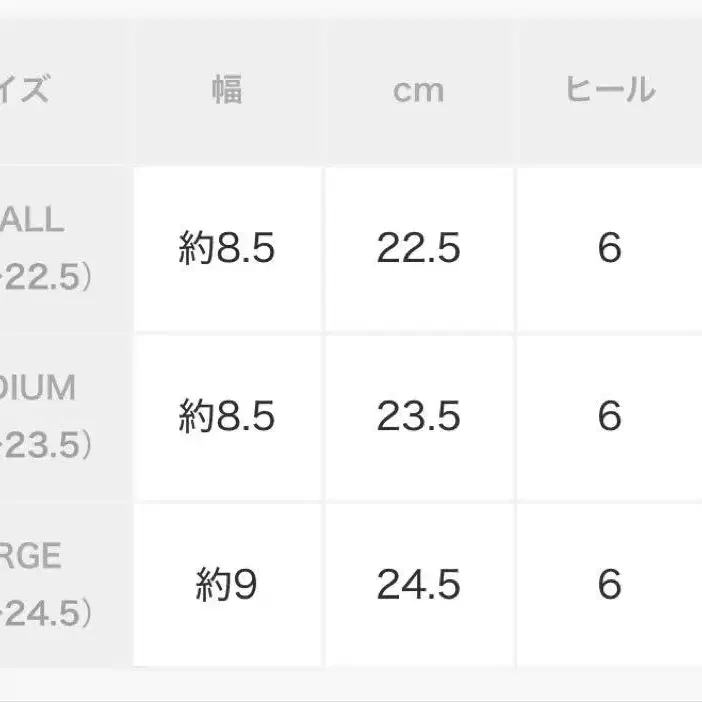Click heel value 6 in SMALL row

coord(609,248)
